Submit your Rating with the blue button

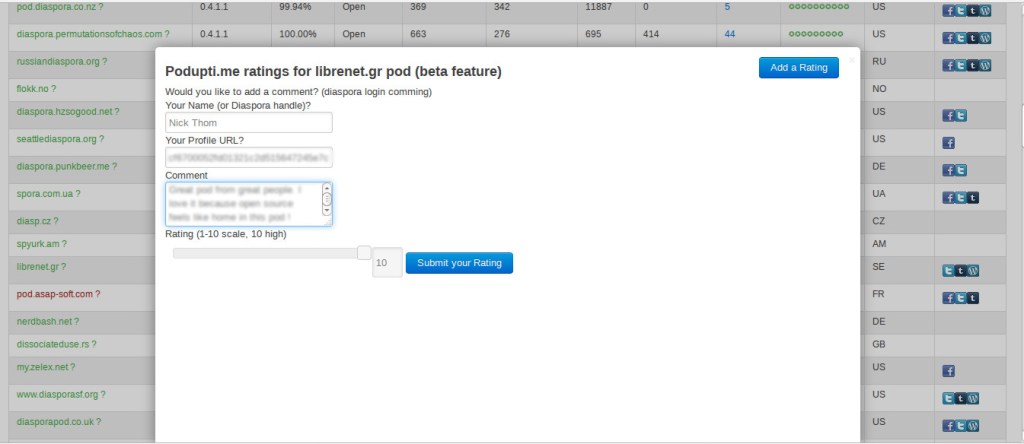tap(459, 263)
